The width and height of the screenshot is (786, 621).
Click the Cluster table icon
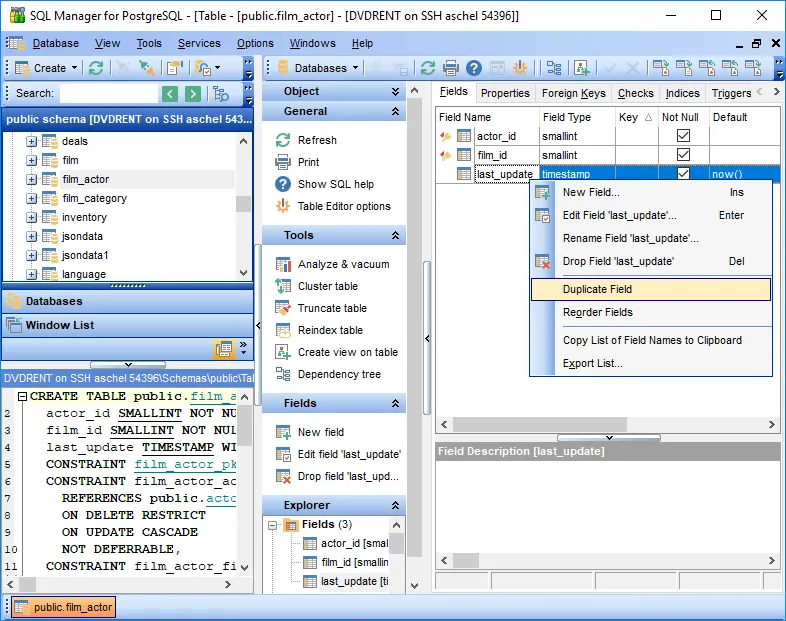[x=283, y=286]
